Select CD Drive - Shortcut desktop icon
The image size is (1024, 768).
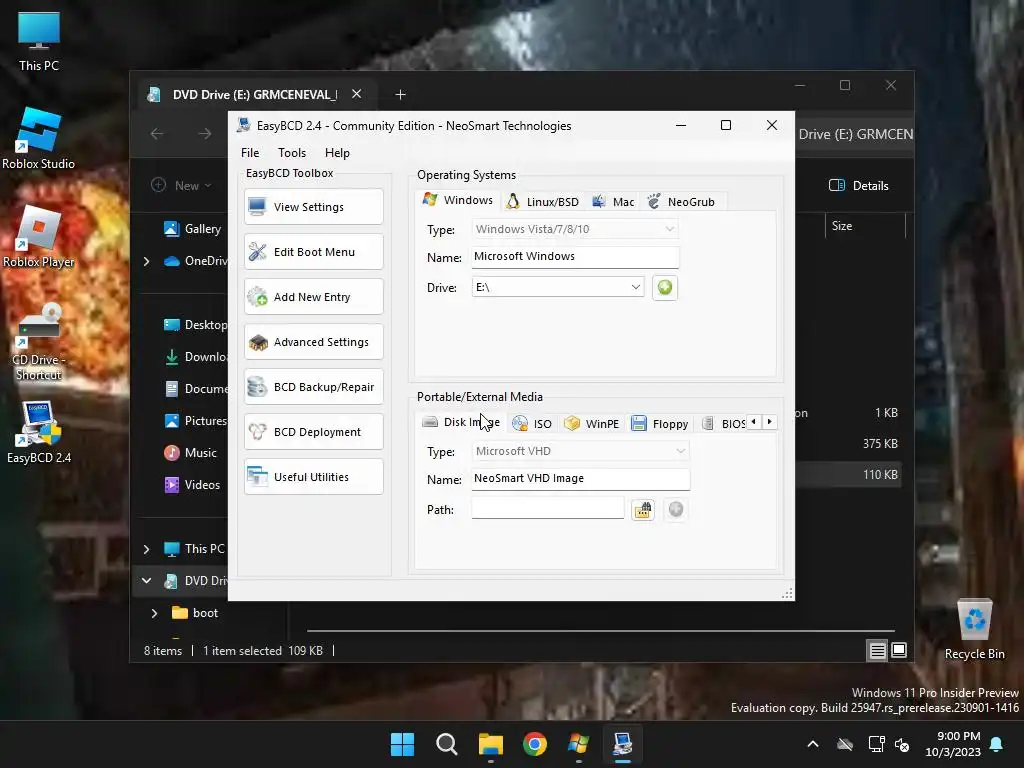point(39,342)
